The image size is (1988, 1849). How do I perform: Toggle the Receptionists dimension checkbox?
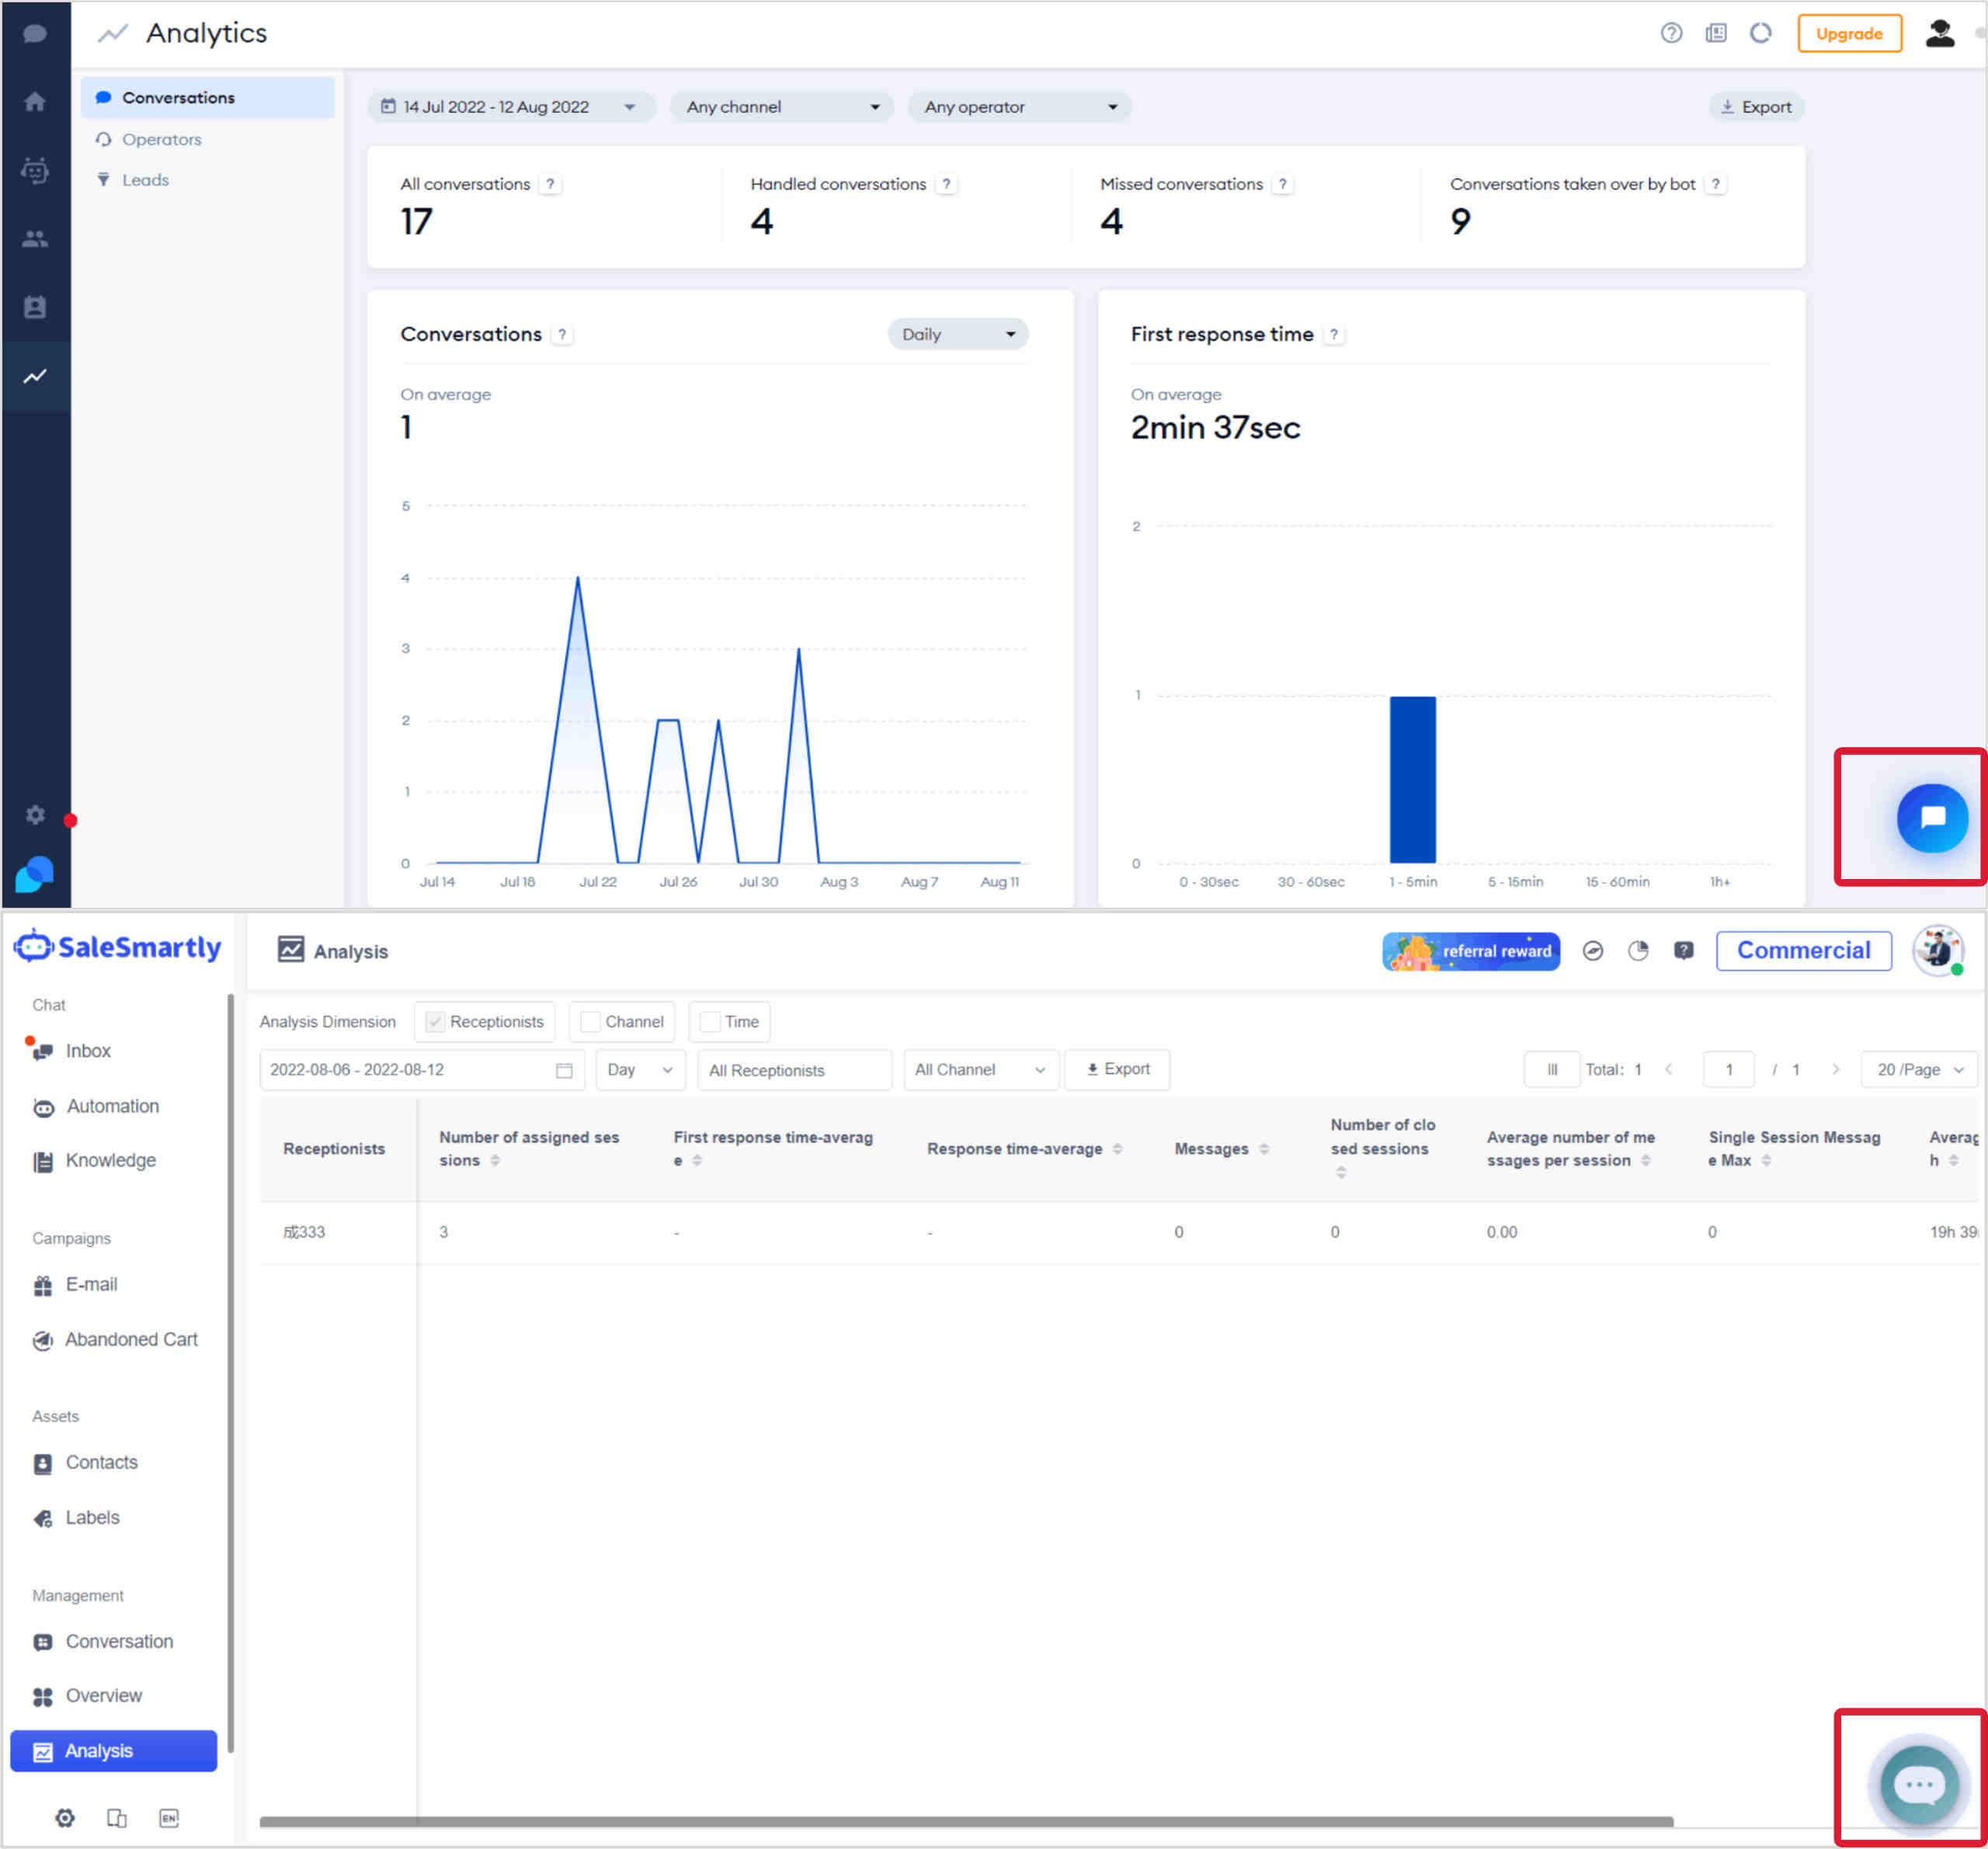435,1022
